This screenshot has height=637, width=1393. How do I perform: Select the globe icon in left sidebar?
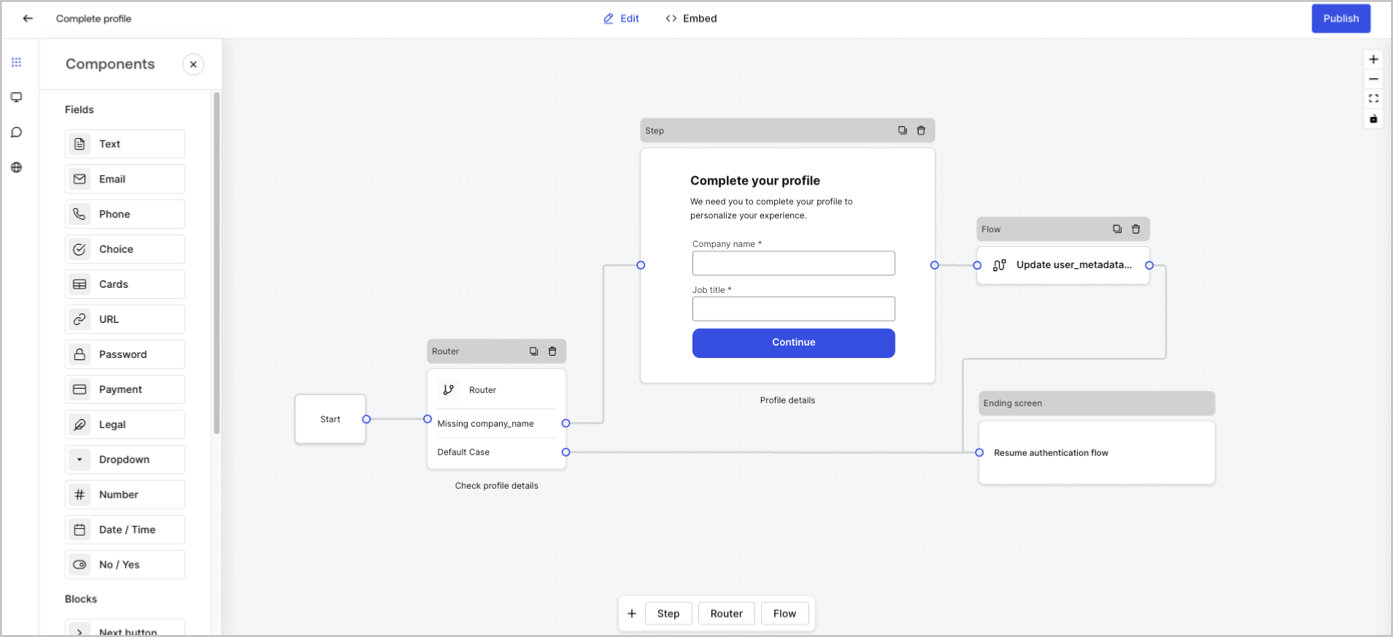click(16, 167)
